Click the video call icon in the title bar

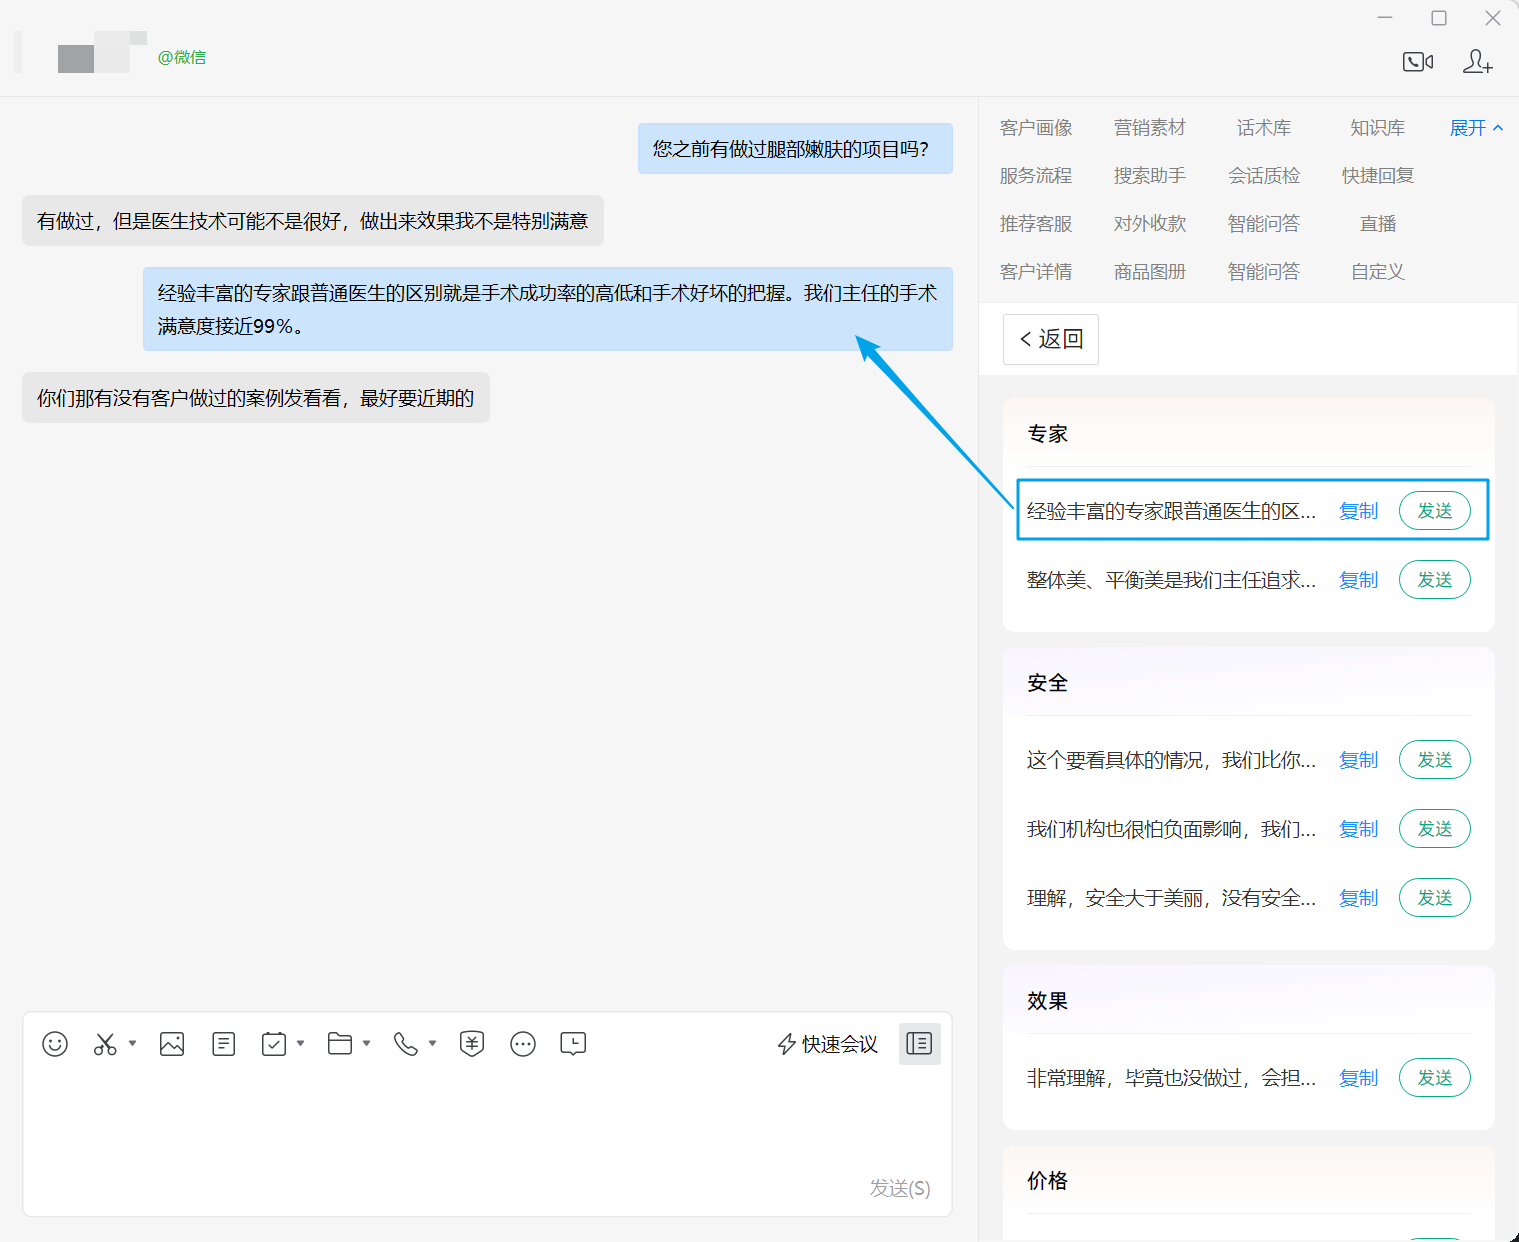pos(1417,60)
